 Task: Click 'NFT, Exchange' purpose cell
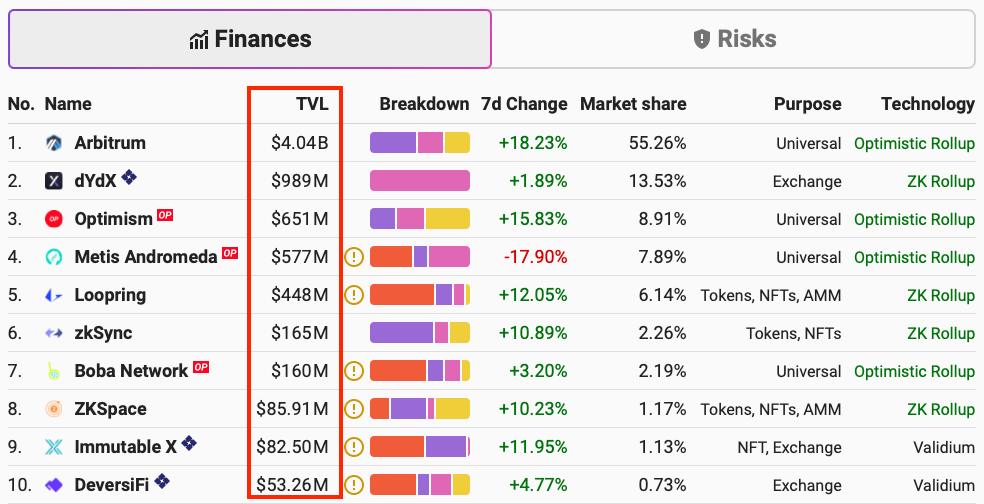[789, 447]
